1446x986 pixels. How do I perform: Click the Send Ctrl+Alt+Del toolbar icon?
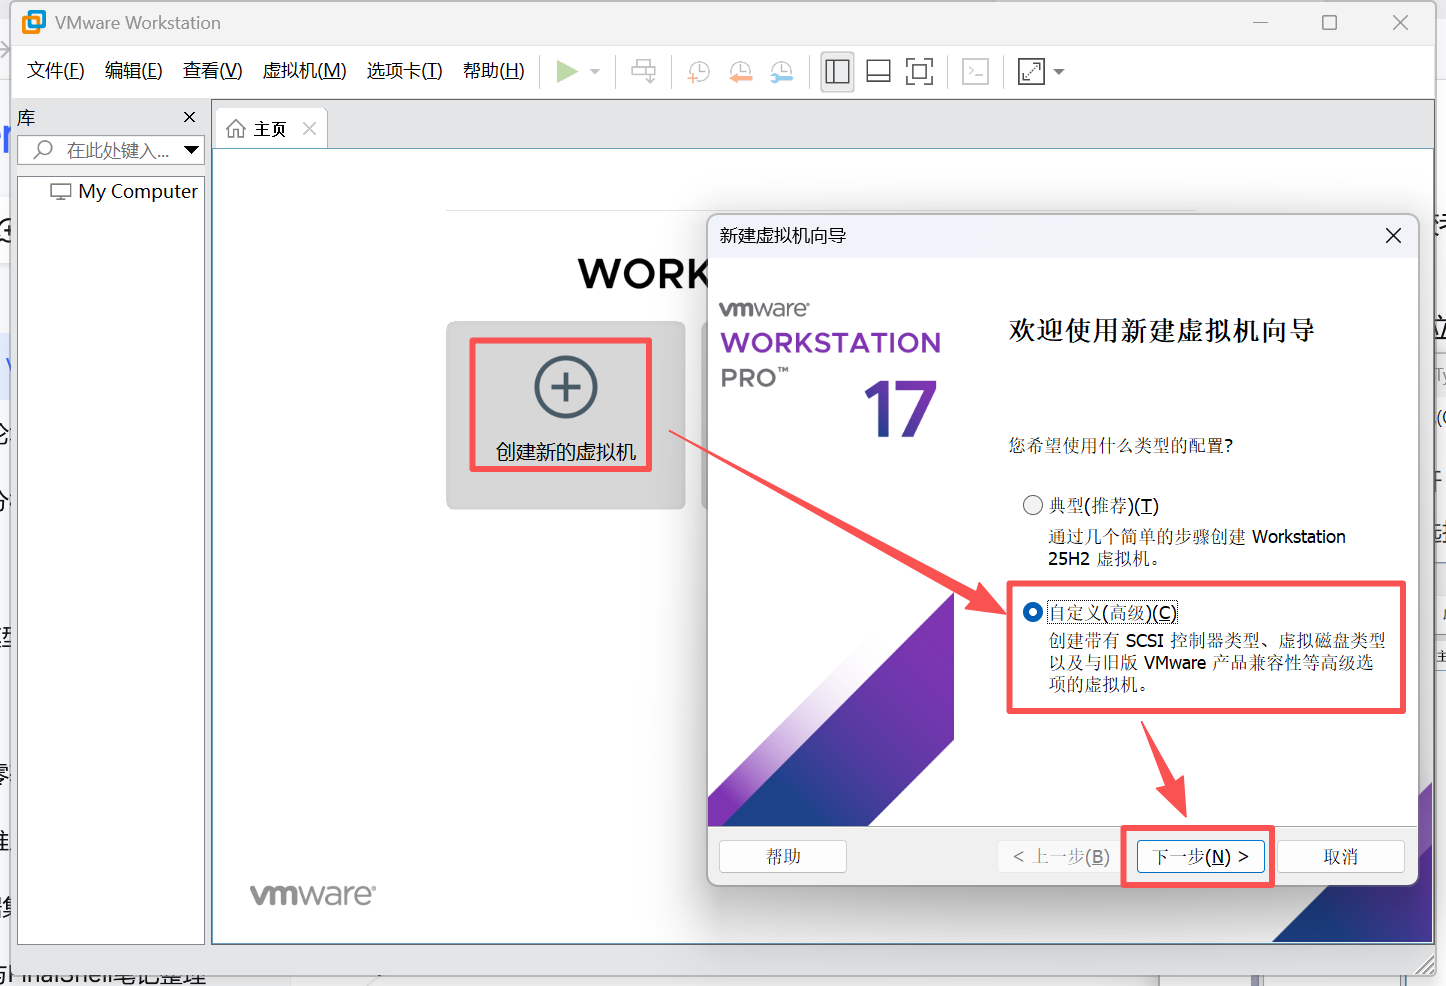[644, 71]
